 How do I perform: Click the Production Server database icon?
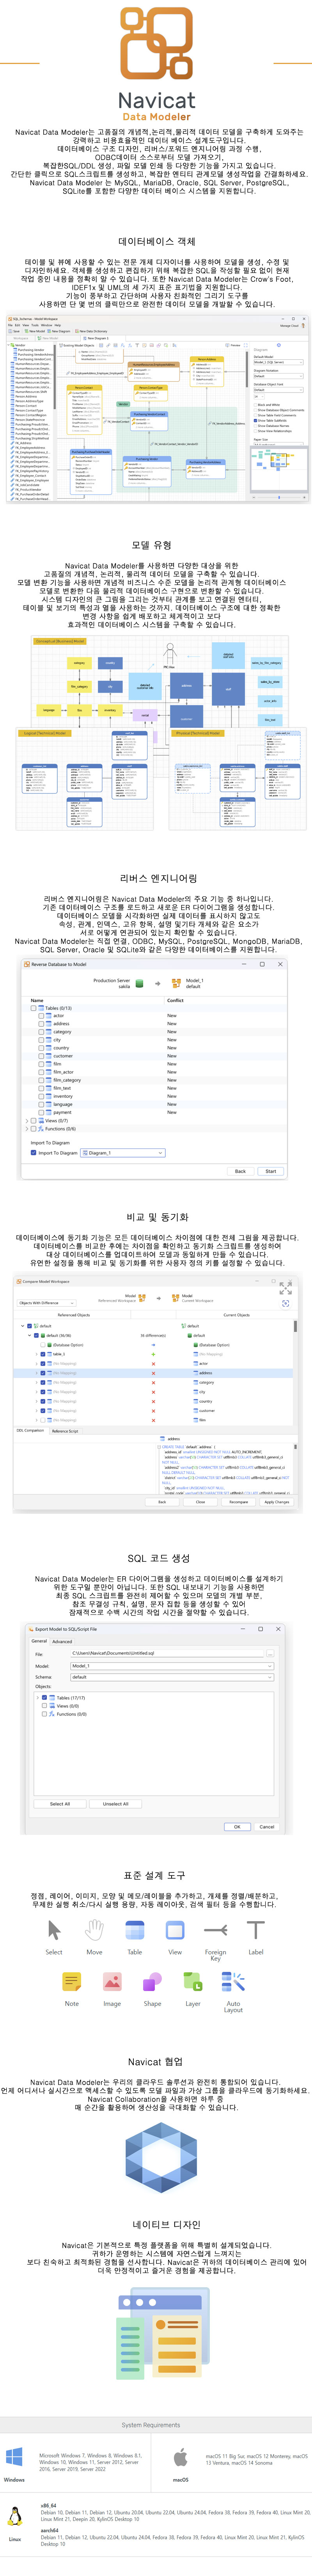(139, 983)
